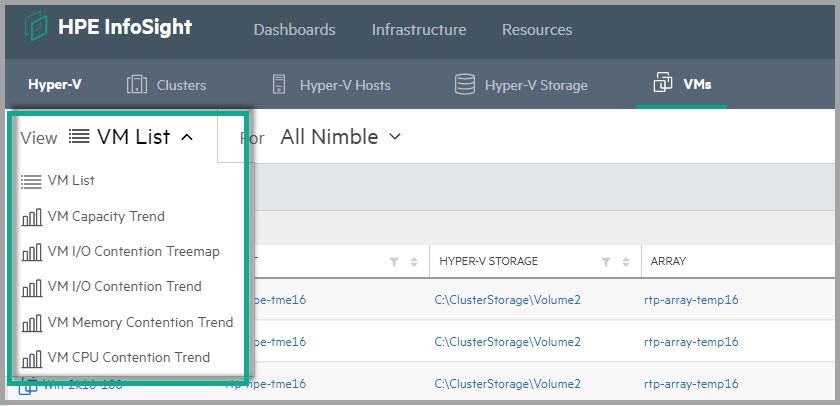Click the chart icon for VM Capacity Trend
This screenshot has width=840, height=406.
[32, 217]
